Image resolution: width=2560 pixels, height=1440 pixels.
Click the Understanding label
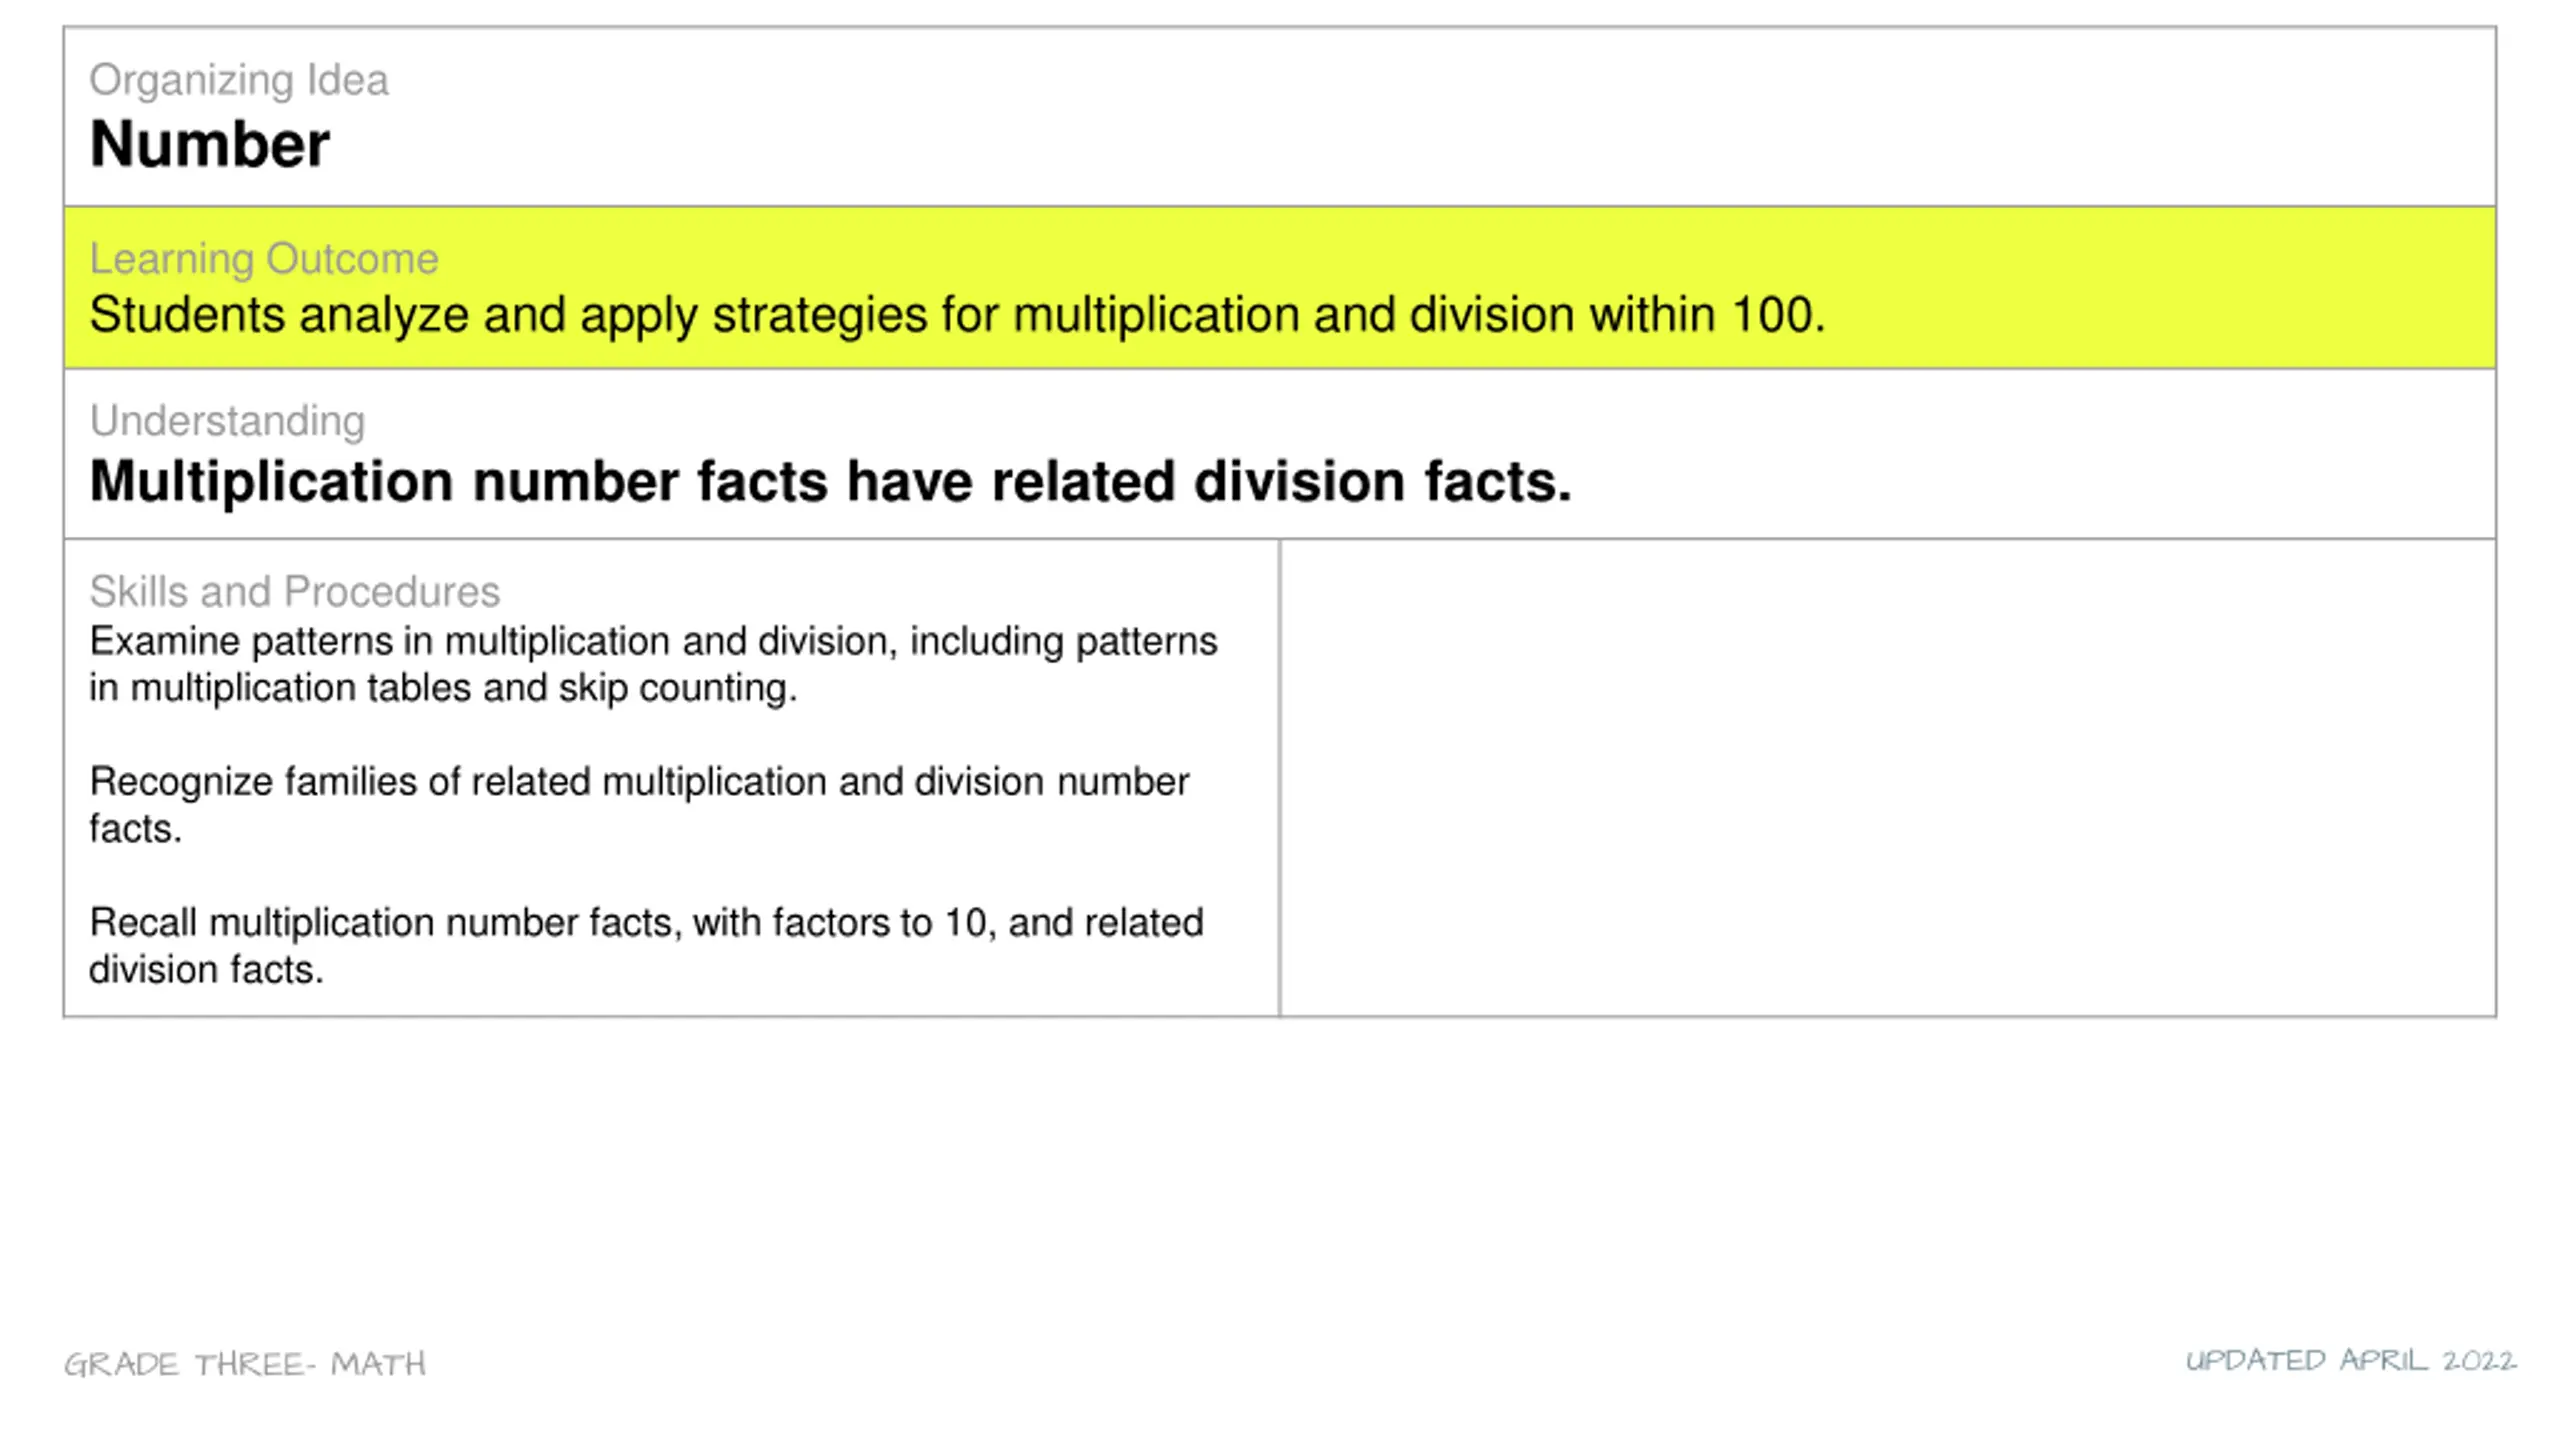pos(227,421)
